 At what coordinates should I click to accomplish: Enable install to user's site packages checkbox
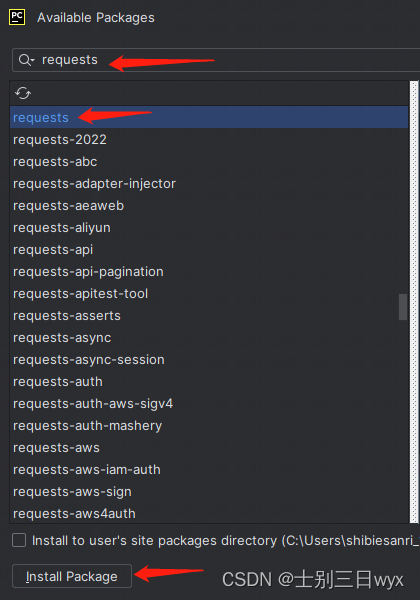pos(19,540)
